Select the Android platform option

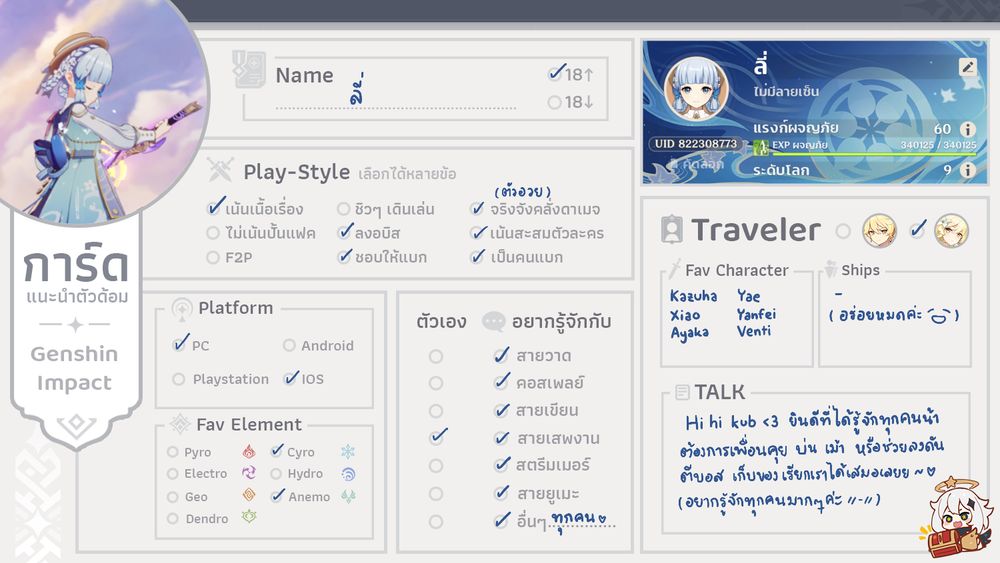click(x=289, y=345)
